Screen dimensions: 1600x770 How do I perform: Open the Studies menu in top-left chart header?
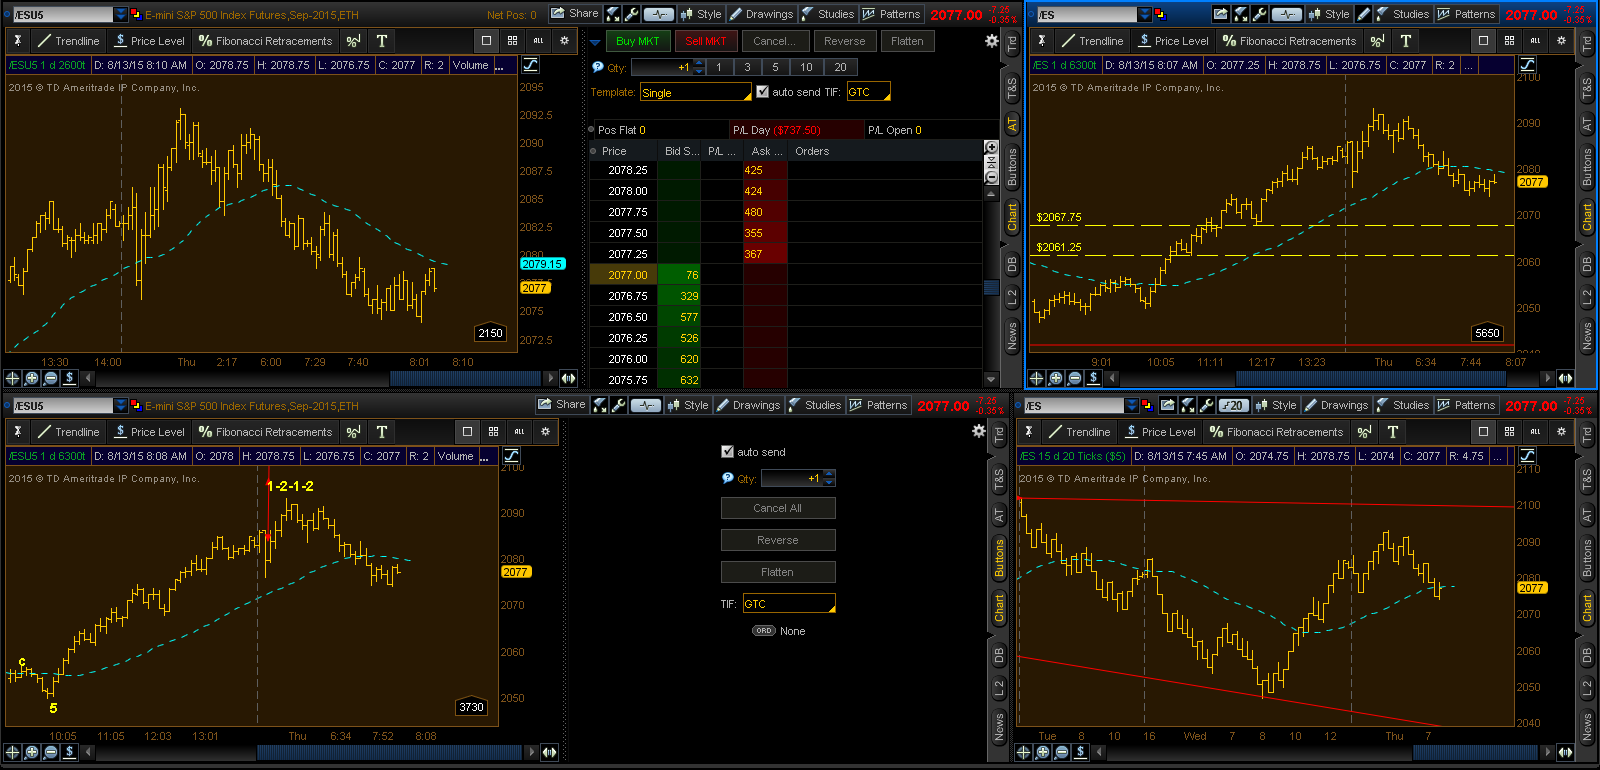tap(828, 14)
